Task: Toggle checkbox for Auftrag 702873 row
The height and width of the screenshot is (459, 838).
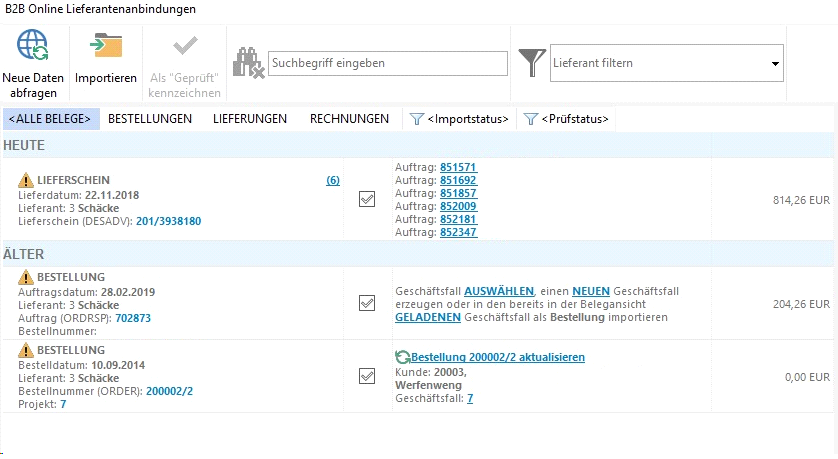Action: (367, 303)
